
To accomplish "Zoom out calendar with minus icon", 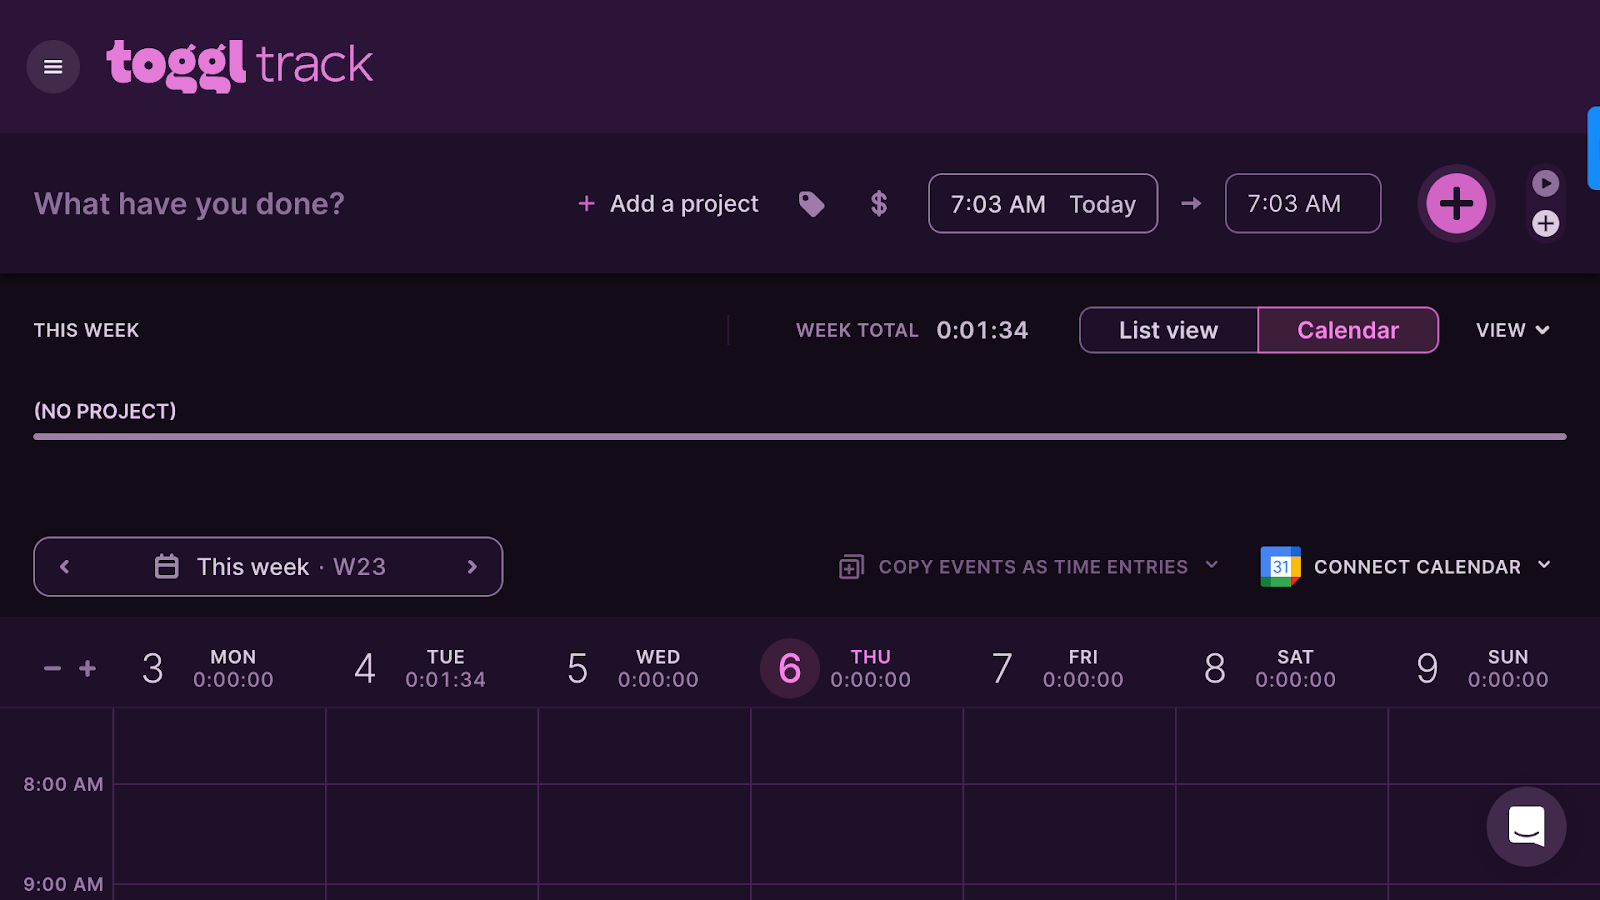I will (53, 668).
